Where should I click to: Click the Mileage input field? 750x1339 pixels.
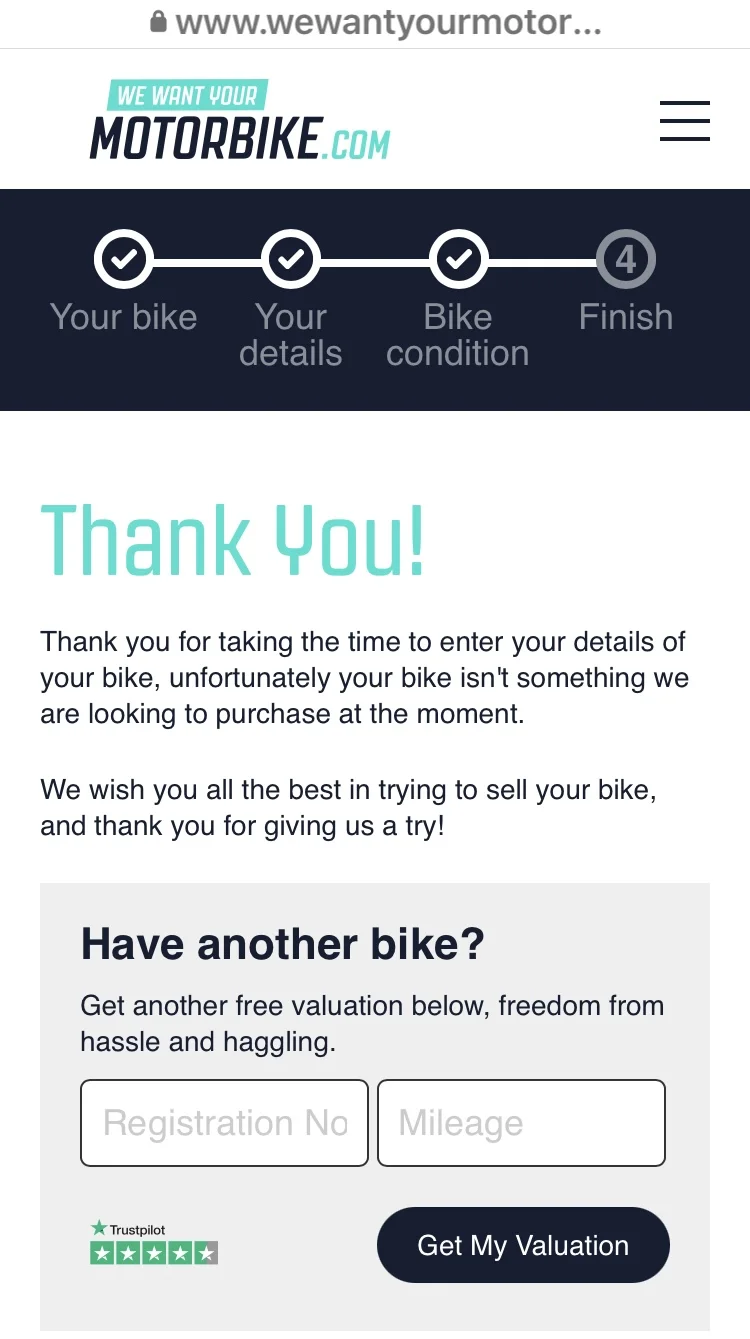click(521, 1122)
